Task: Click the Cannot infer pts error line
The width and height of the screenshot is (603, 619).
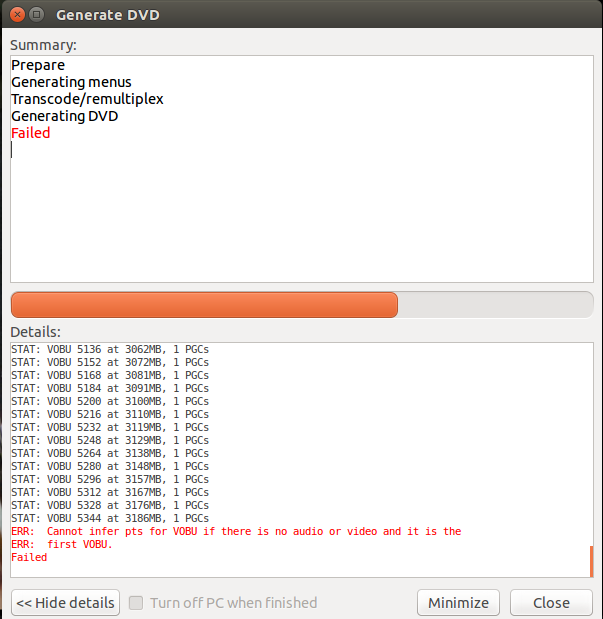Action: click(x=236, y=531)
